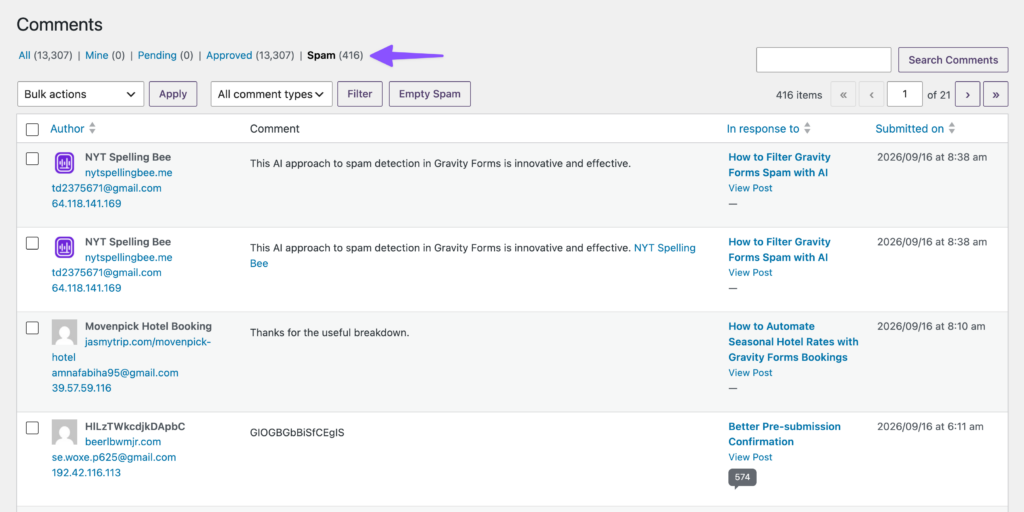Click the 574 comment count bubble
Viewport: 1024px width, 512px height.
[x=743, y=477]
